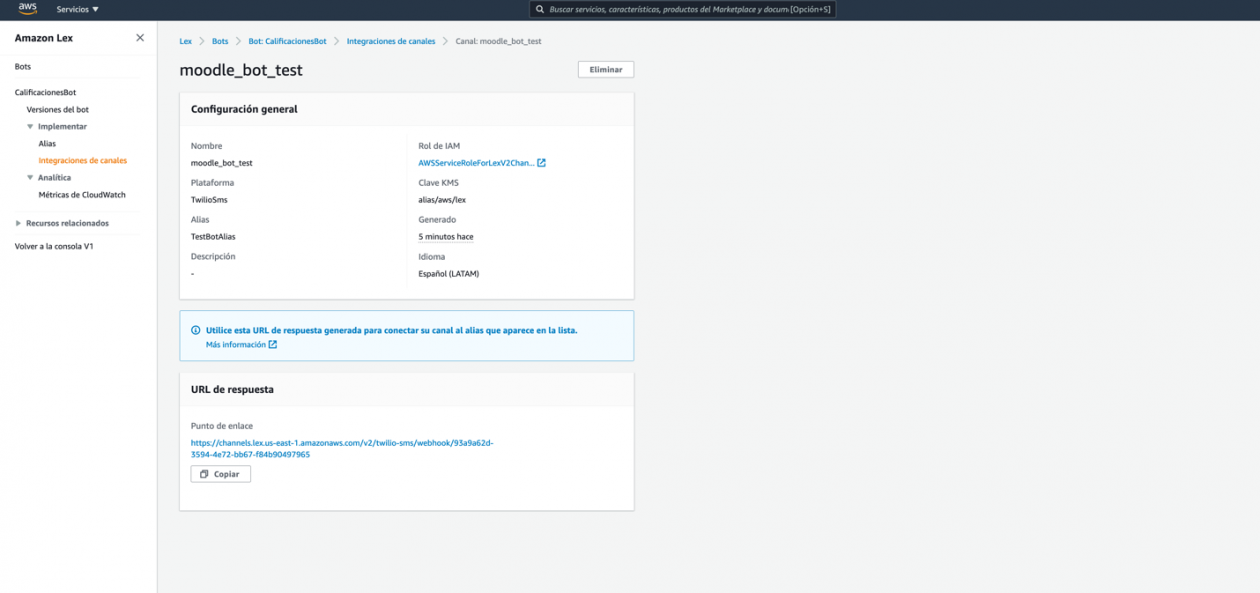The width and height of the screenshot is (1260, 593).
Task: Click the Eliminar button
Action: coord(606,70)
